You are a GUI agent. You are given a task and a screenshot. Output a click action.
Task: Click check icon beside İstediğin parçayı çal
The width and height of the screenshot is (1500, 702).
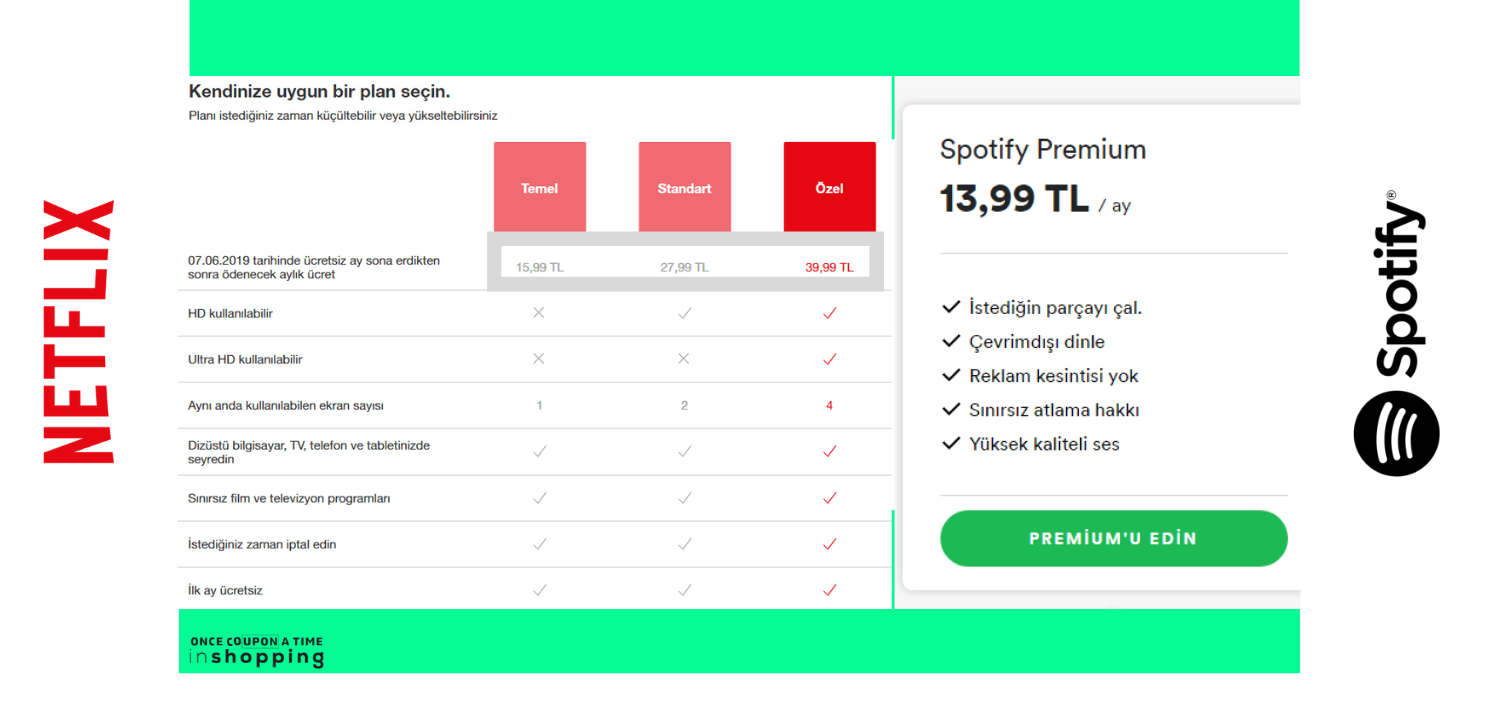pyautogui.click(x=951, y=307)
